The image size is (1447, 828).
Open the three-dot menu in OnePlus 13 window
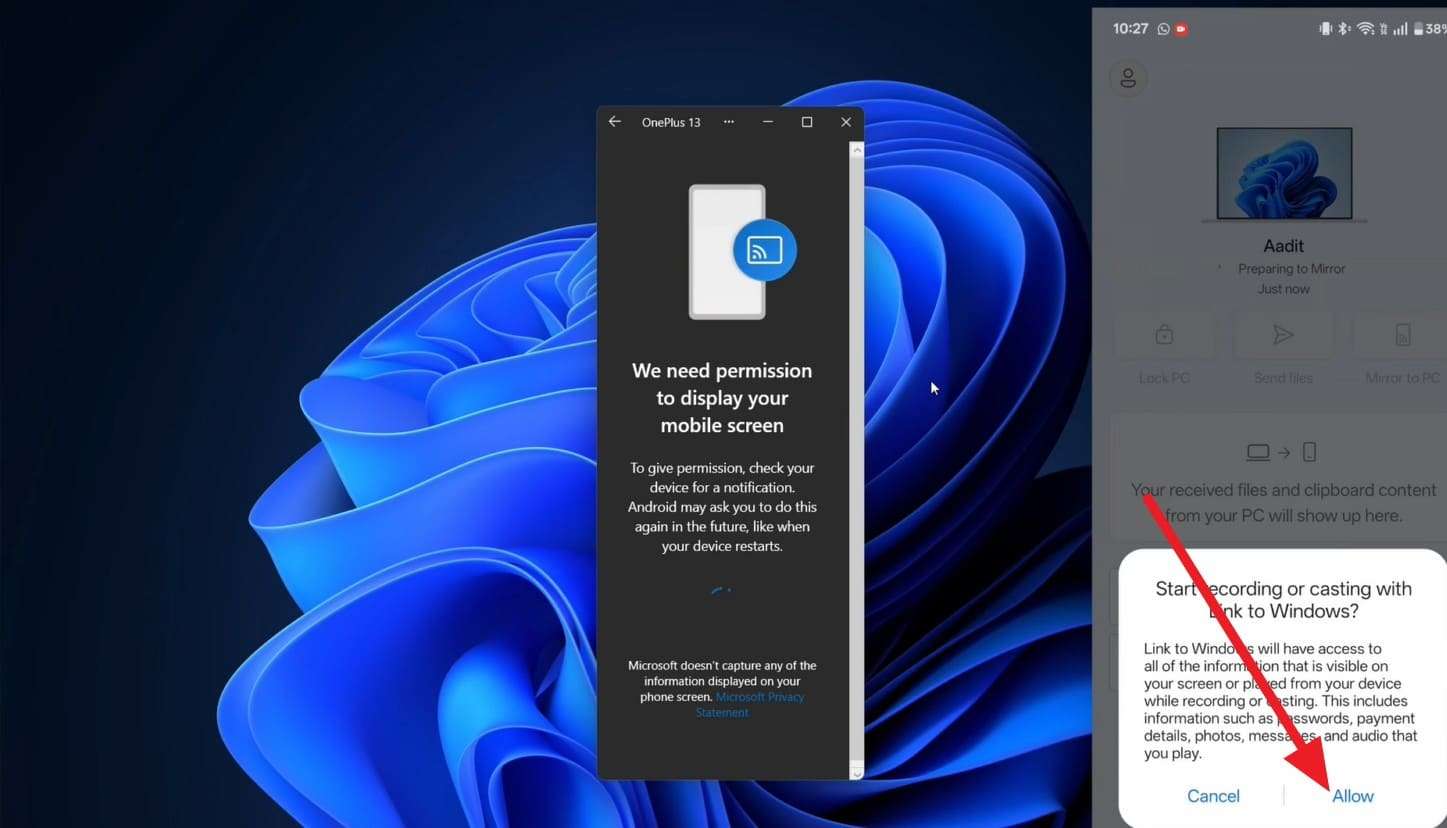point(729,122)
